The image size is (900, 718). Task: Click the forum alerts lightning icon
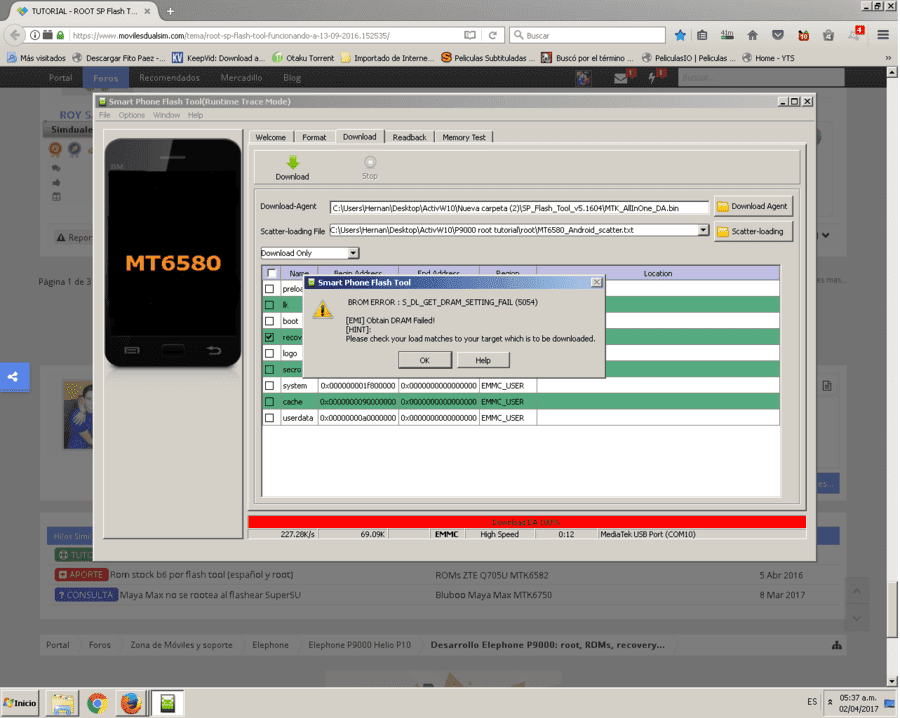[x=652, y=78]
